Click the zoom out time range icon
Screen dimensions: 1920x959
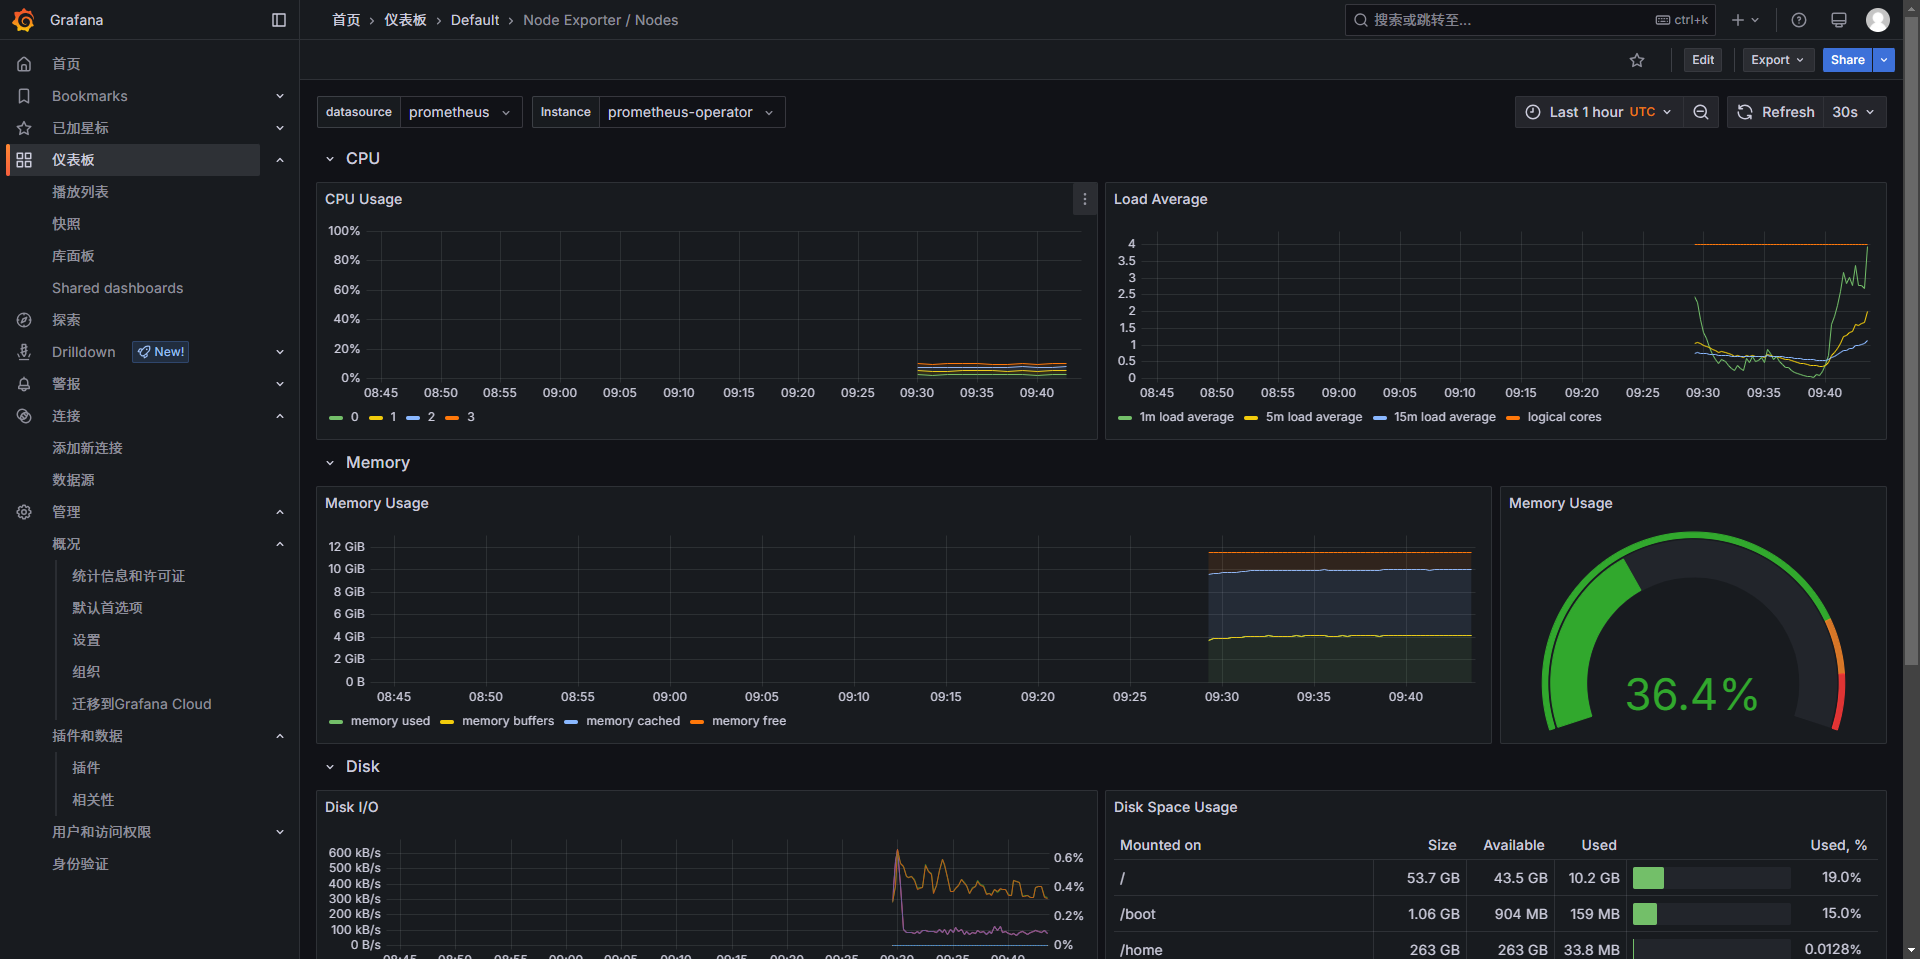click(x=1701, y=112)
